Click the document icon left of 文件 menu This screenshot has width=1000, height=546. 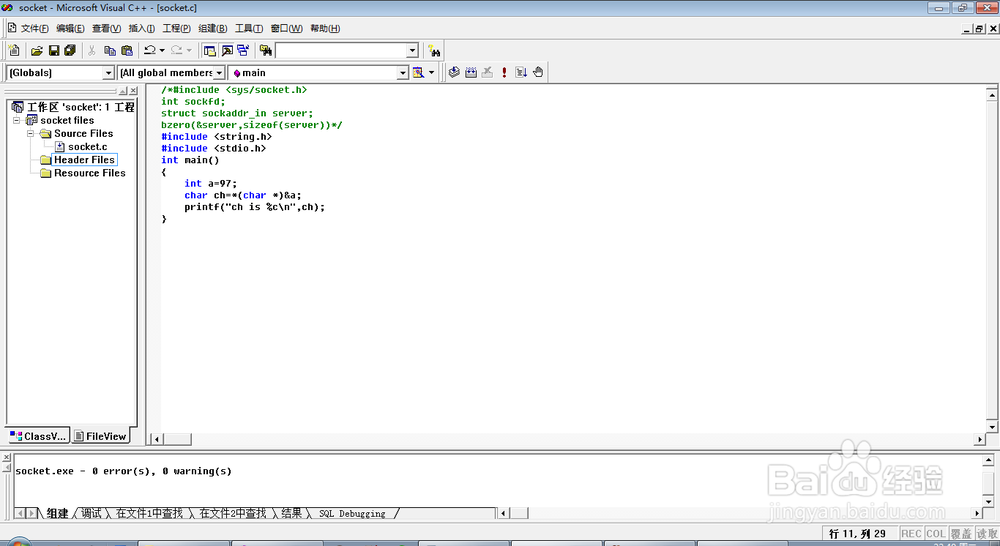pos(11,27)
